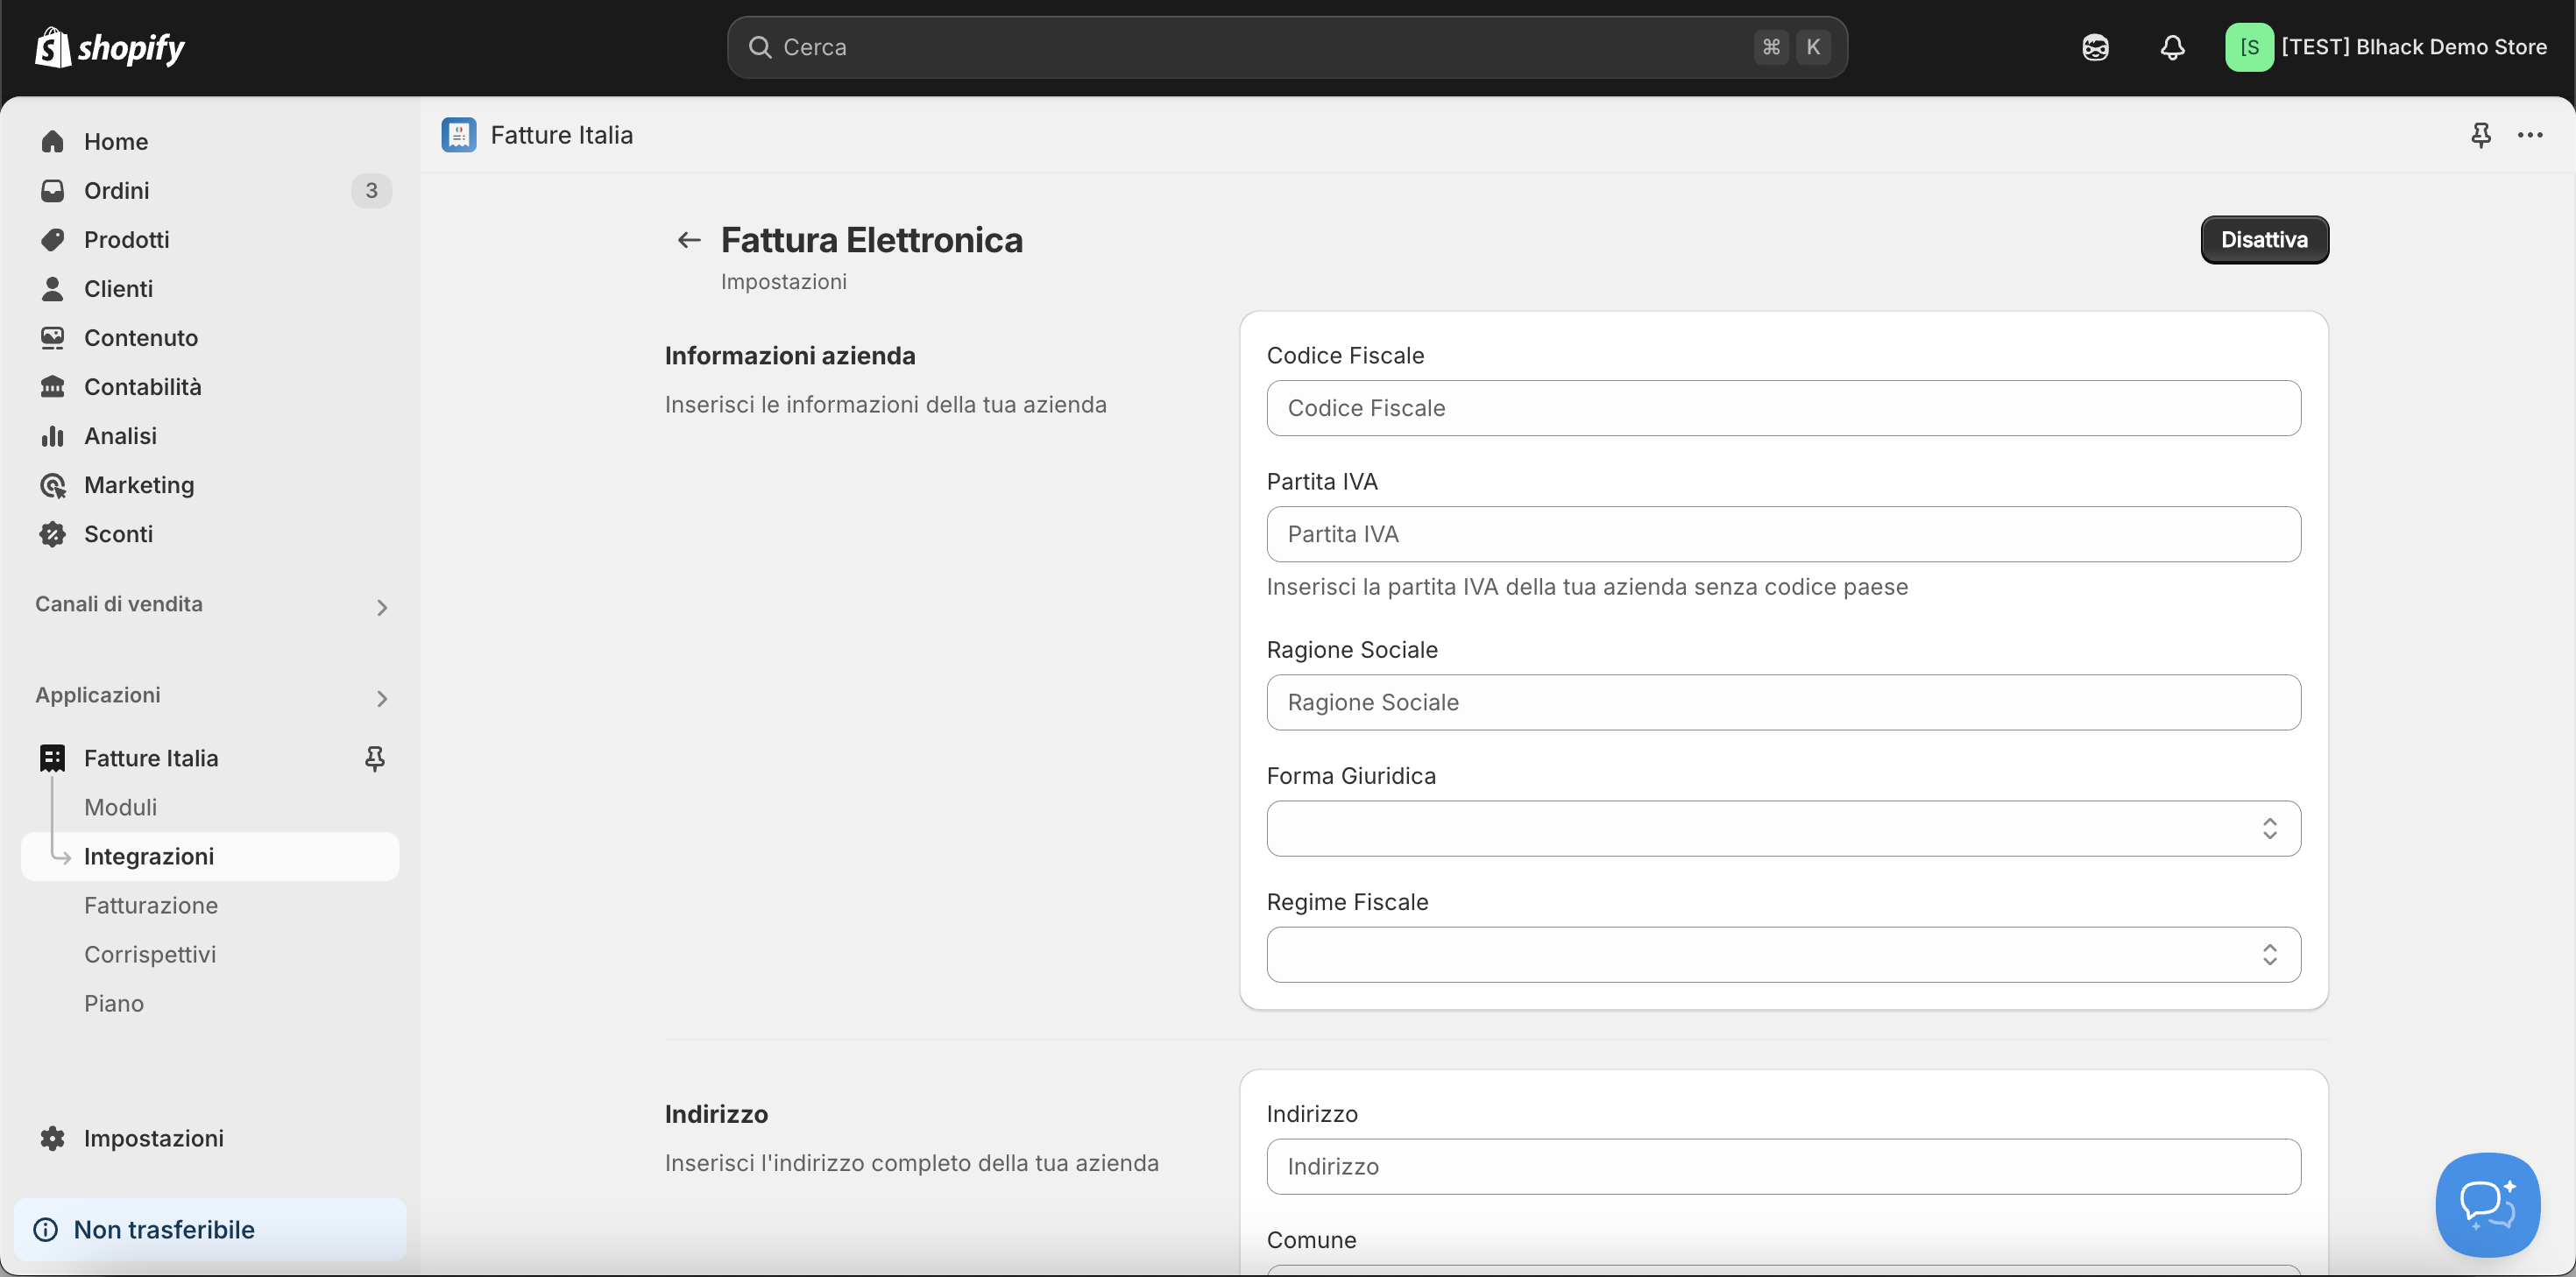Screen dimensions: 2576x1277
Task: Open Sconti in the sidebar
Action: [210, 533]
